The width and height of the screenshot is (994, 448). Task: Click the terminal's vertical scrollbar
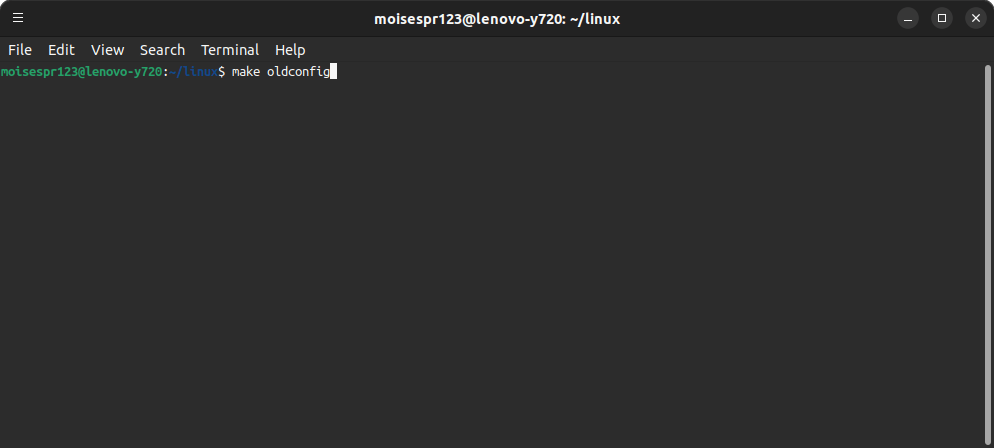tap(987, 255)
